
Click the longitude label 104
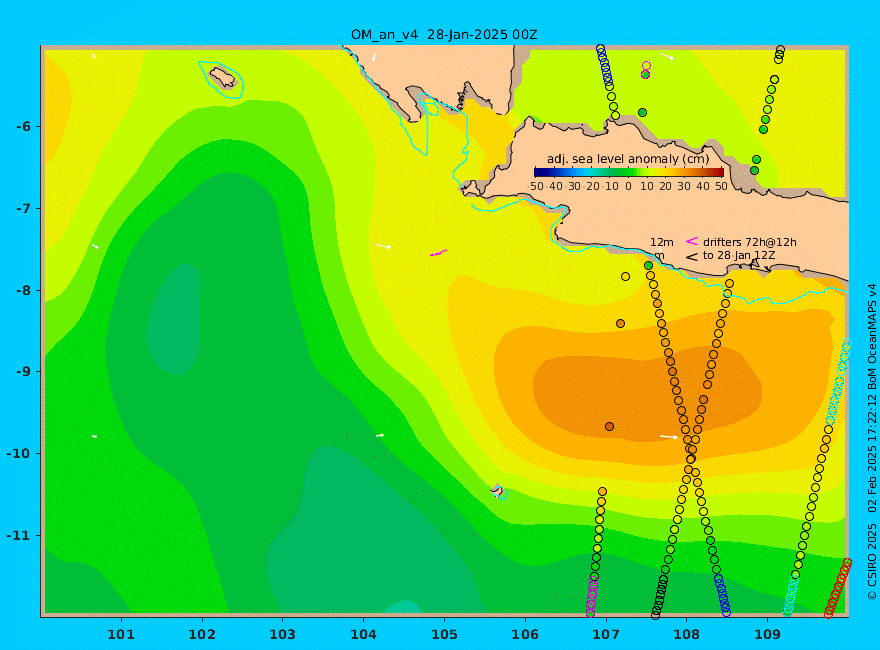tap(363, 635)
